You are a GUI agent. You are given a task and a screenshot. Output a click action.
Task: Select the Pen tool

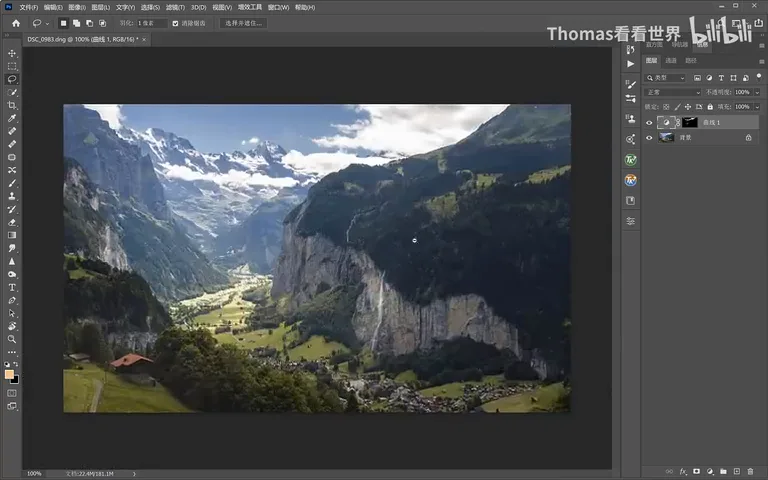tap(12, 300)
